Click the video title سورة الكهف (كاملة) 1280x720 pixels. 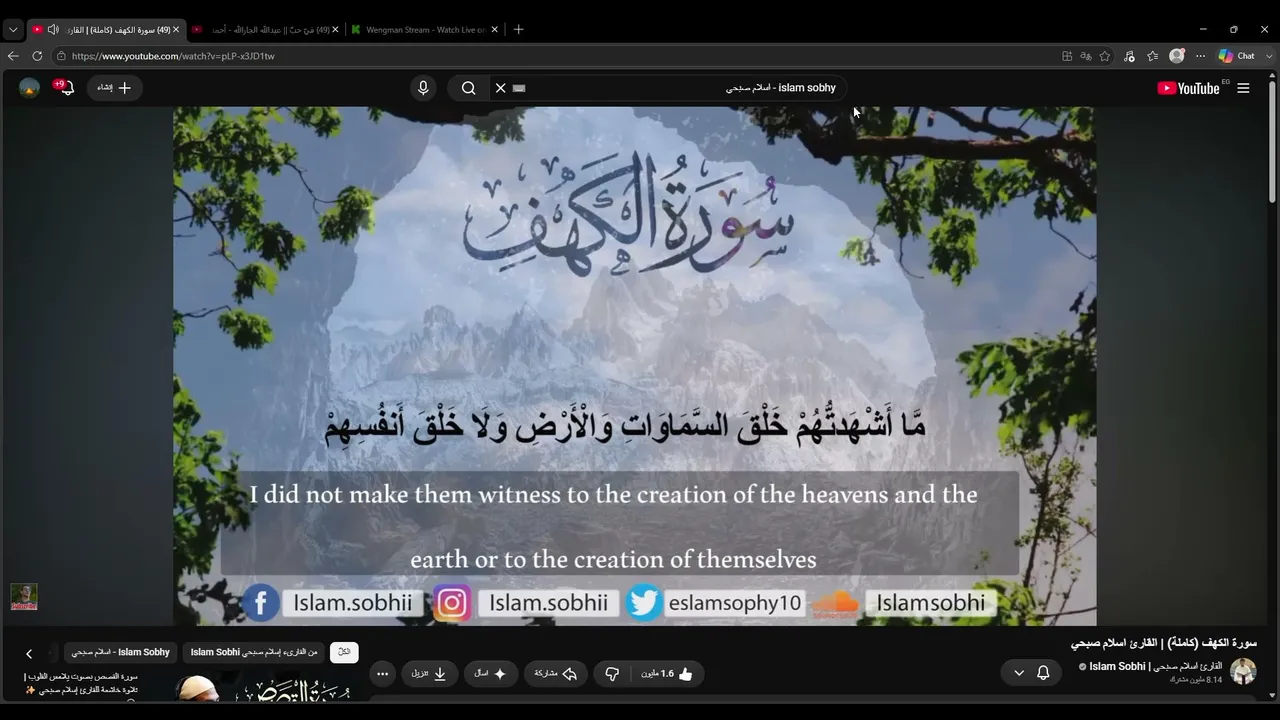(x=1164, y=643)
